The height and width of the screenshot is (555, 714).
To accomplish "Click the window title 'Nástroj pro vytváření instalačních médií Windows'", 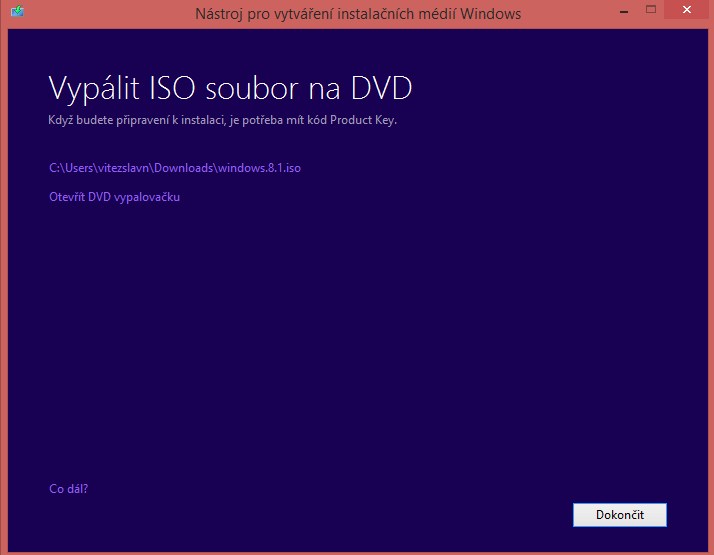I will pyautogui.click(x=357, y=14).
